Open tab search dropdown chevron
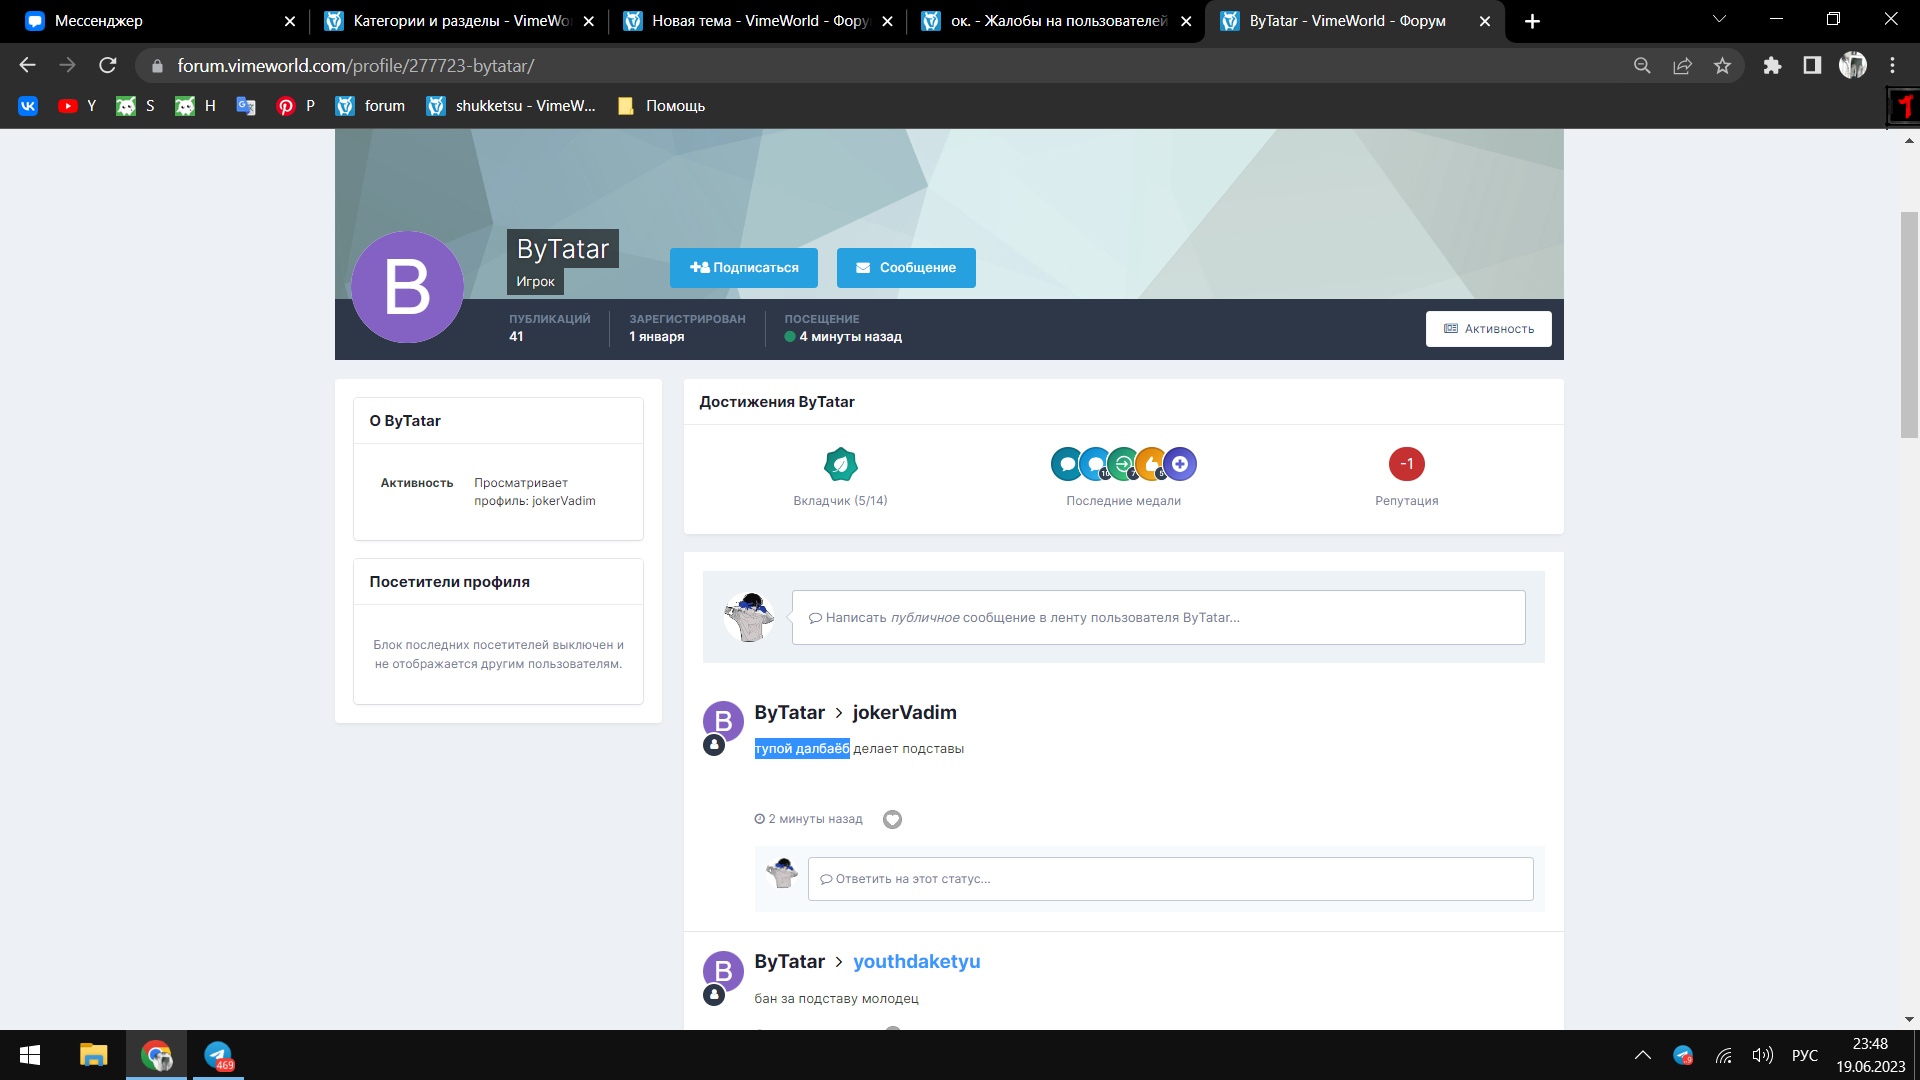 [1719, 20]
